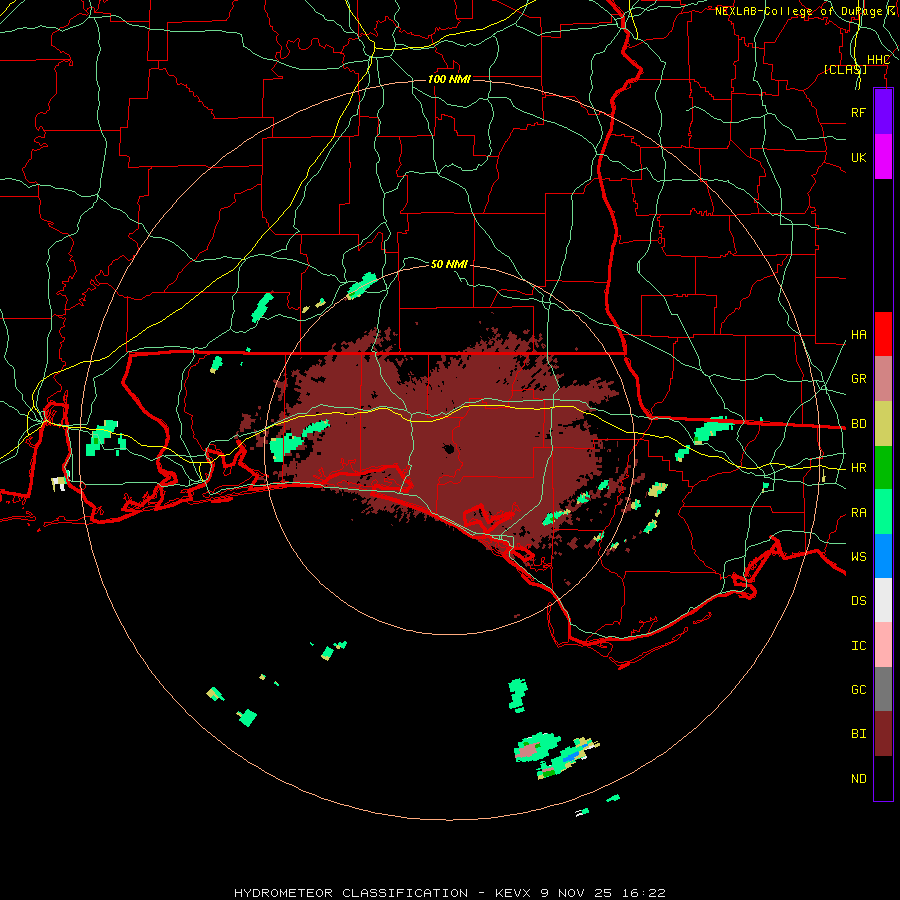Click the '[CLAS]' units label
The height and width of the screenshot is (900, 900).
[845, 70]
